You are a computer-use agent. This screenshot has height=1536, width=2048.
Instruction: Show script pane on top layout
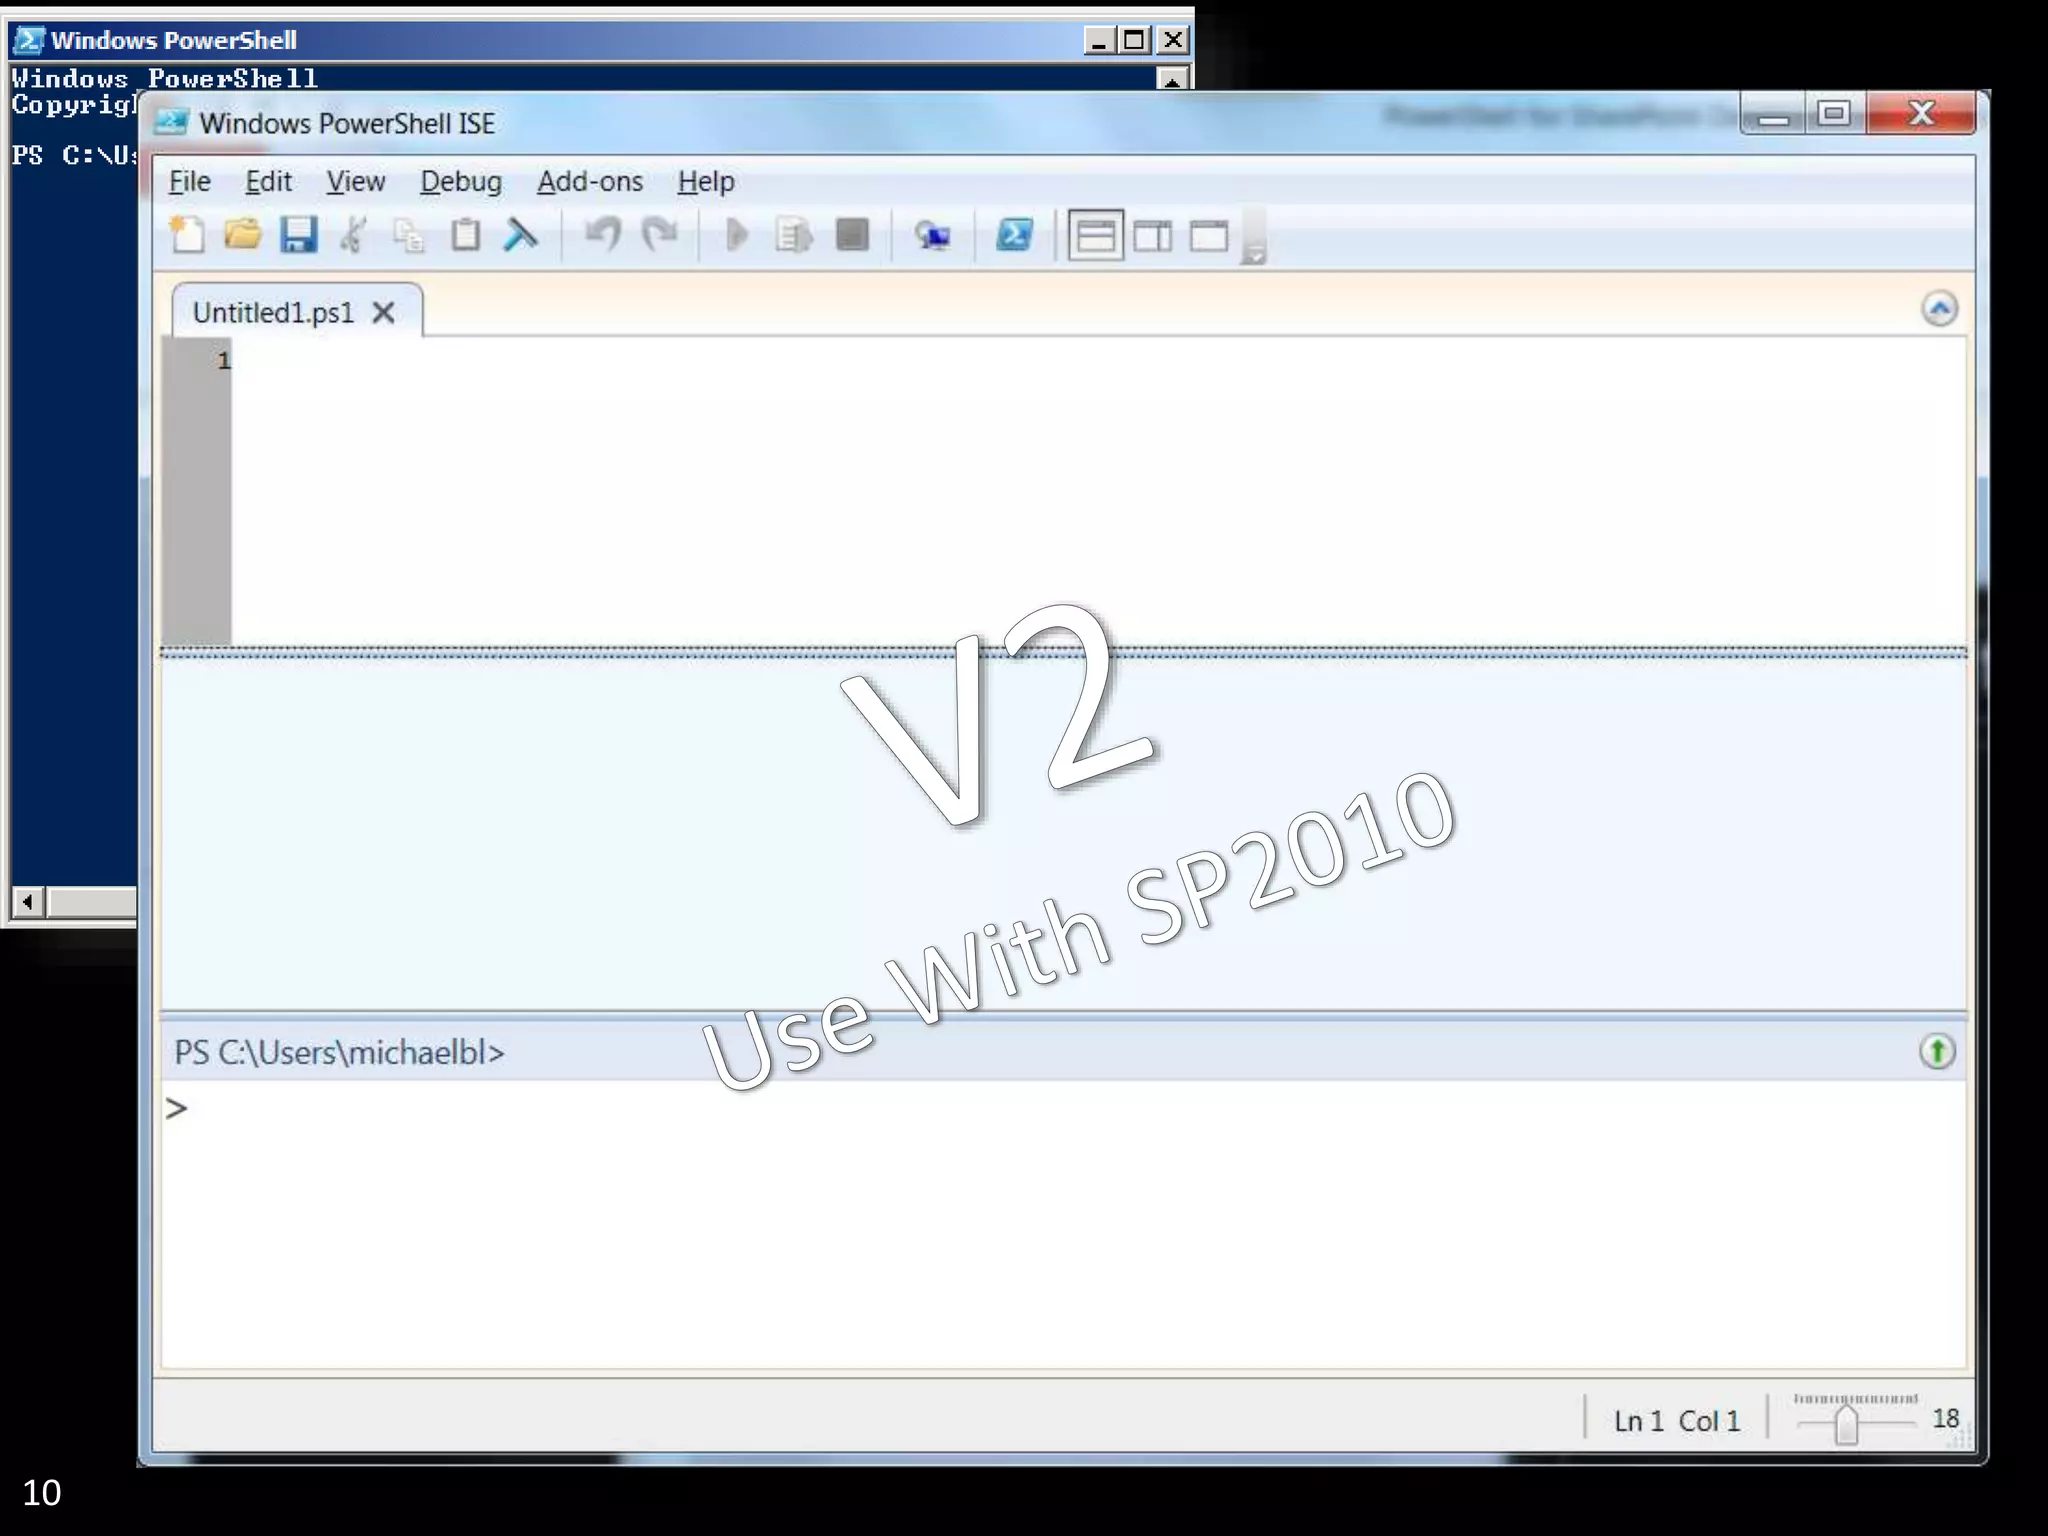pos(1095,237)
